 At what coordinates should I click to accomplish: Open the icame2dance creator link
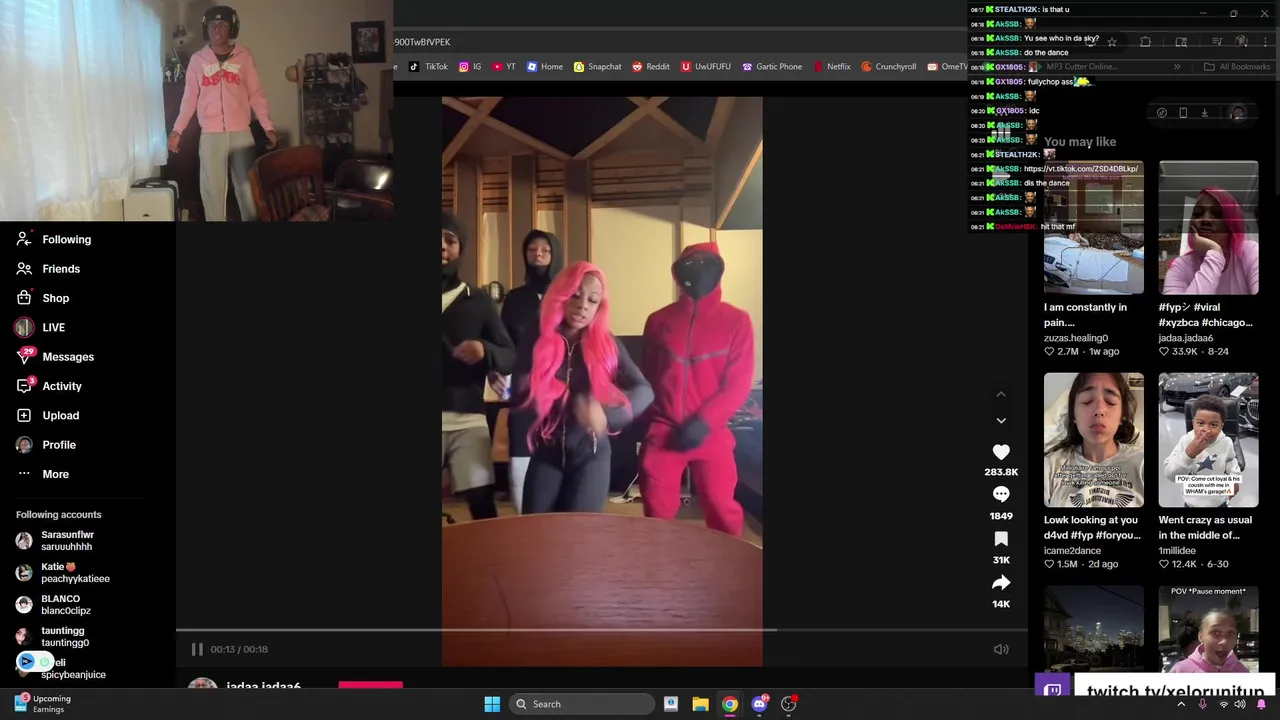1072,551
